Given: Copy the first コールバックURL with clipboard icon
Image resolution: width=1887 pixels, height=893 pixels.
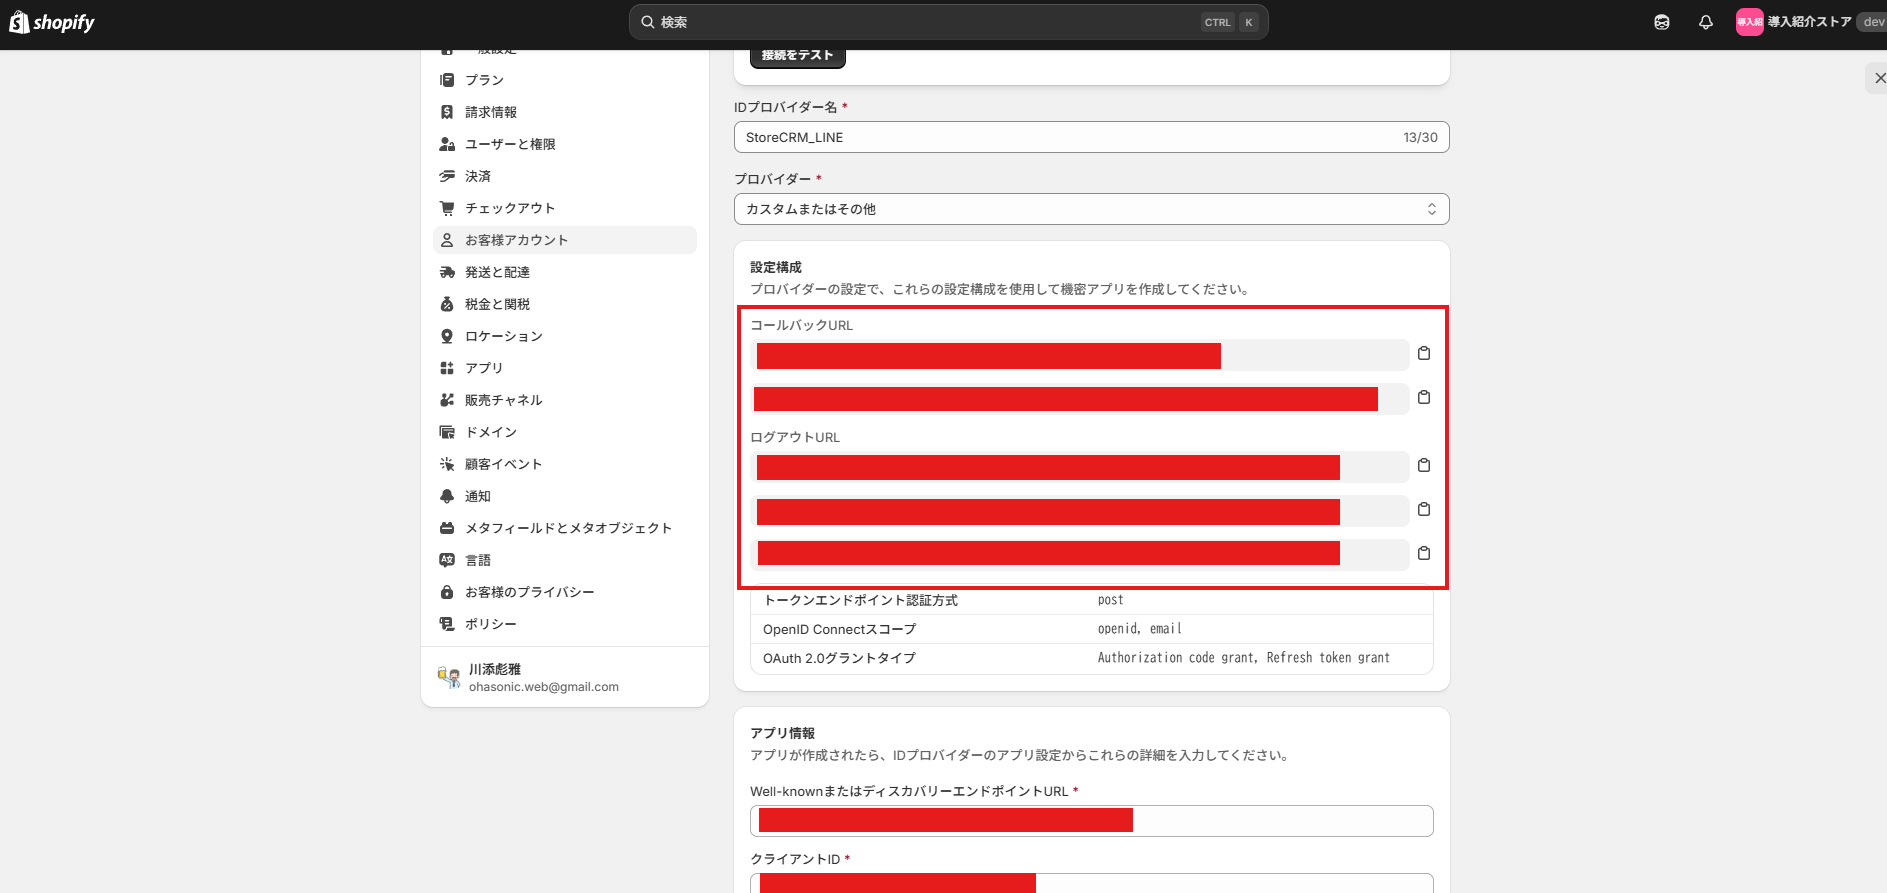Looking at the screenshot, I should pyautogui.click(x=1424, y=354).
